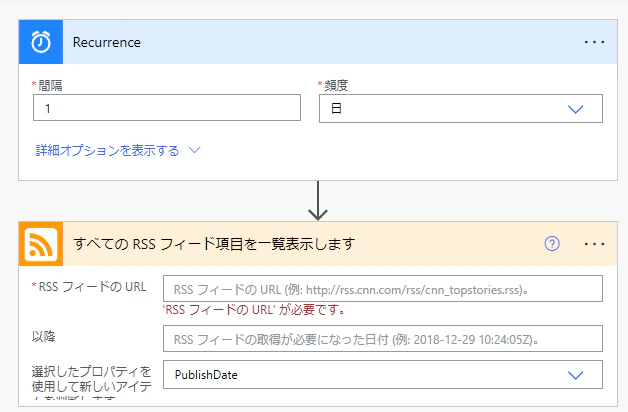Screen dimensions: 628x412
Task: Open the PublishDate property dropdown
Action: coord(382,375)
